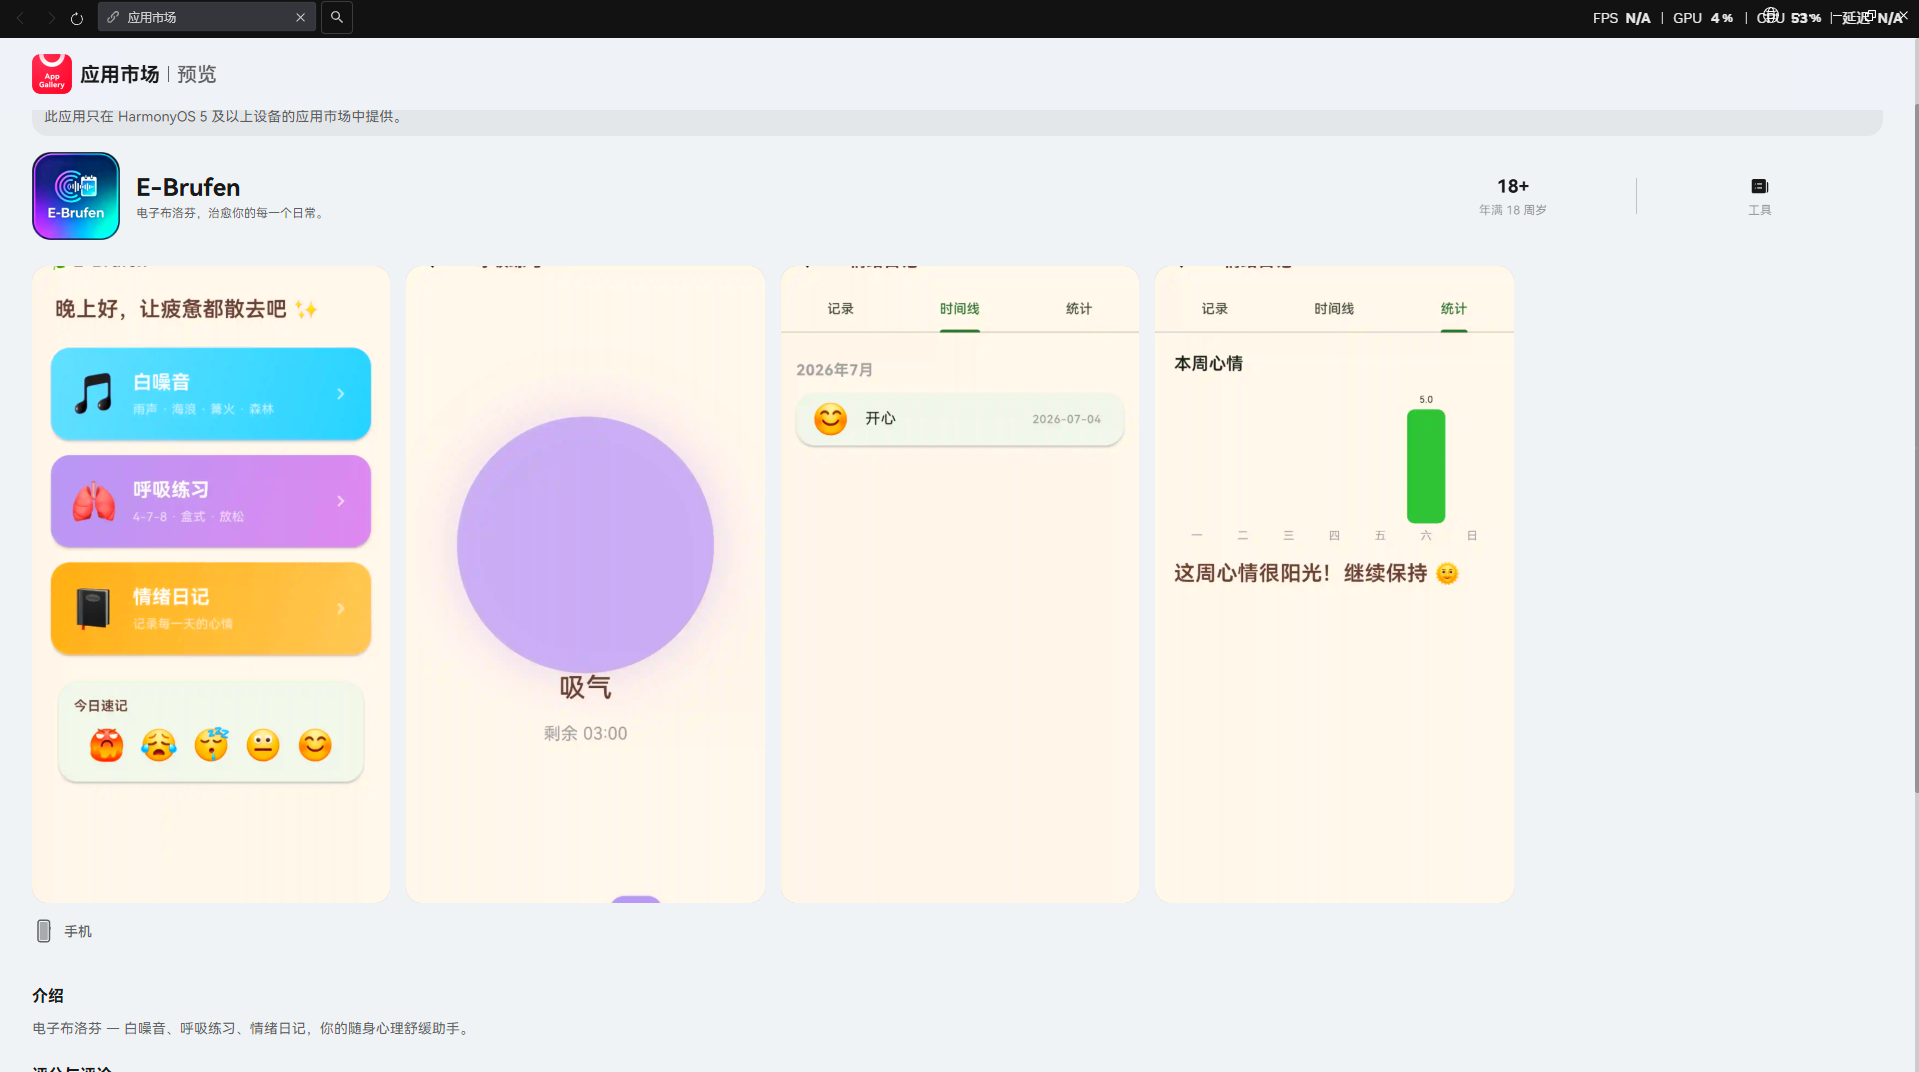The height and width of the screenshot is (1072, 1919).
Task: Reload the page with the refresh icon
Action: (x=77, y=18)
